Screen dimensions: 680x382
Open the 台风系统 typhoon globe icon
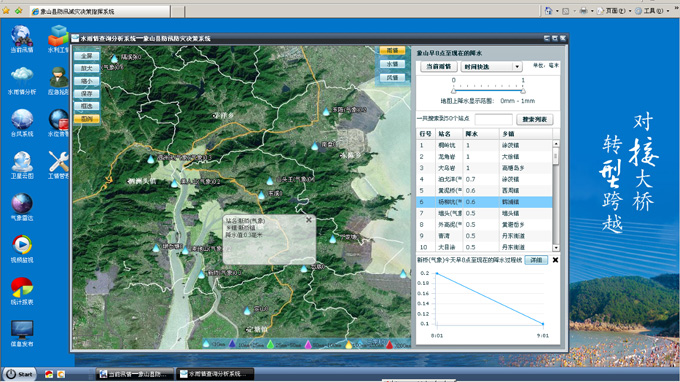(x=22, y=123)
